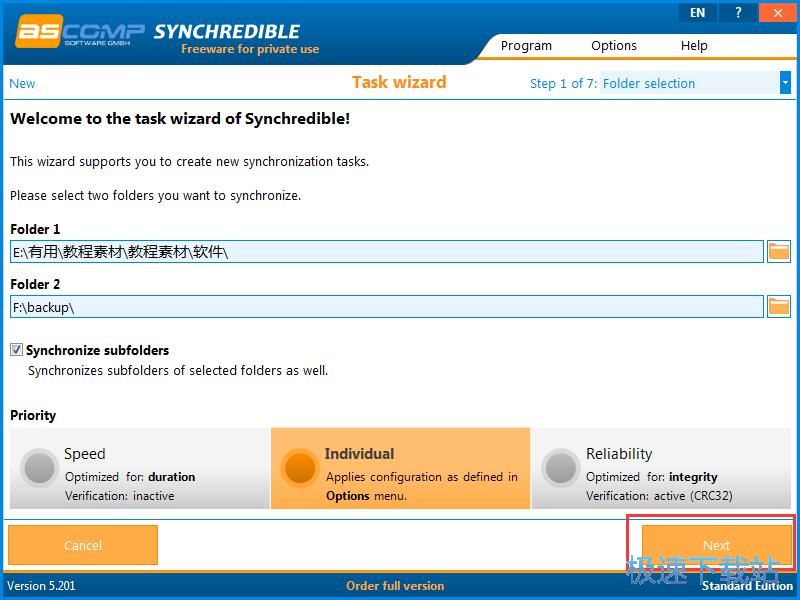The width and height of the screenshot is (800, 600).
Task: Click the Version 5.201 status text
Action: coord(41,586)
